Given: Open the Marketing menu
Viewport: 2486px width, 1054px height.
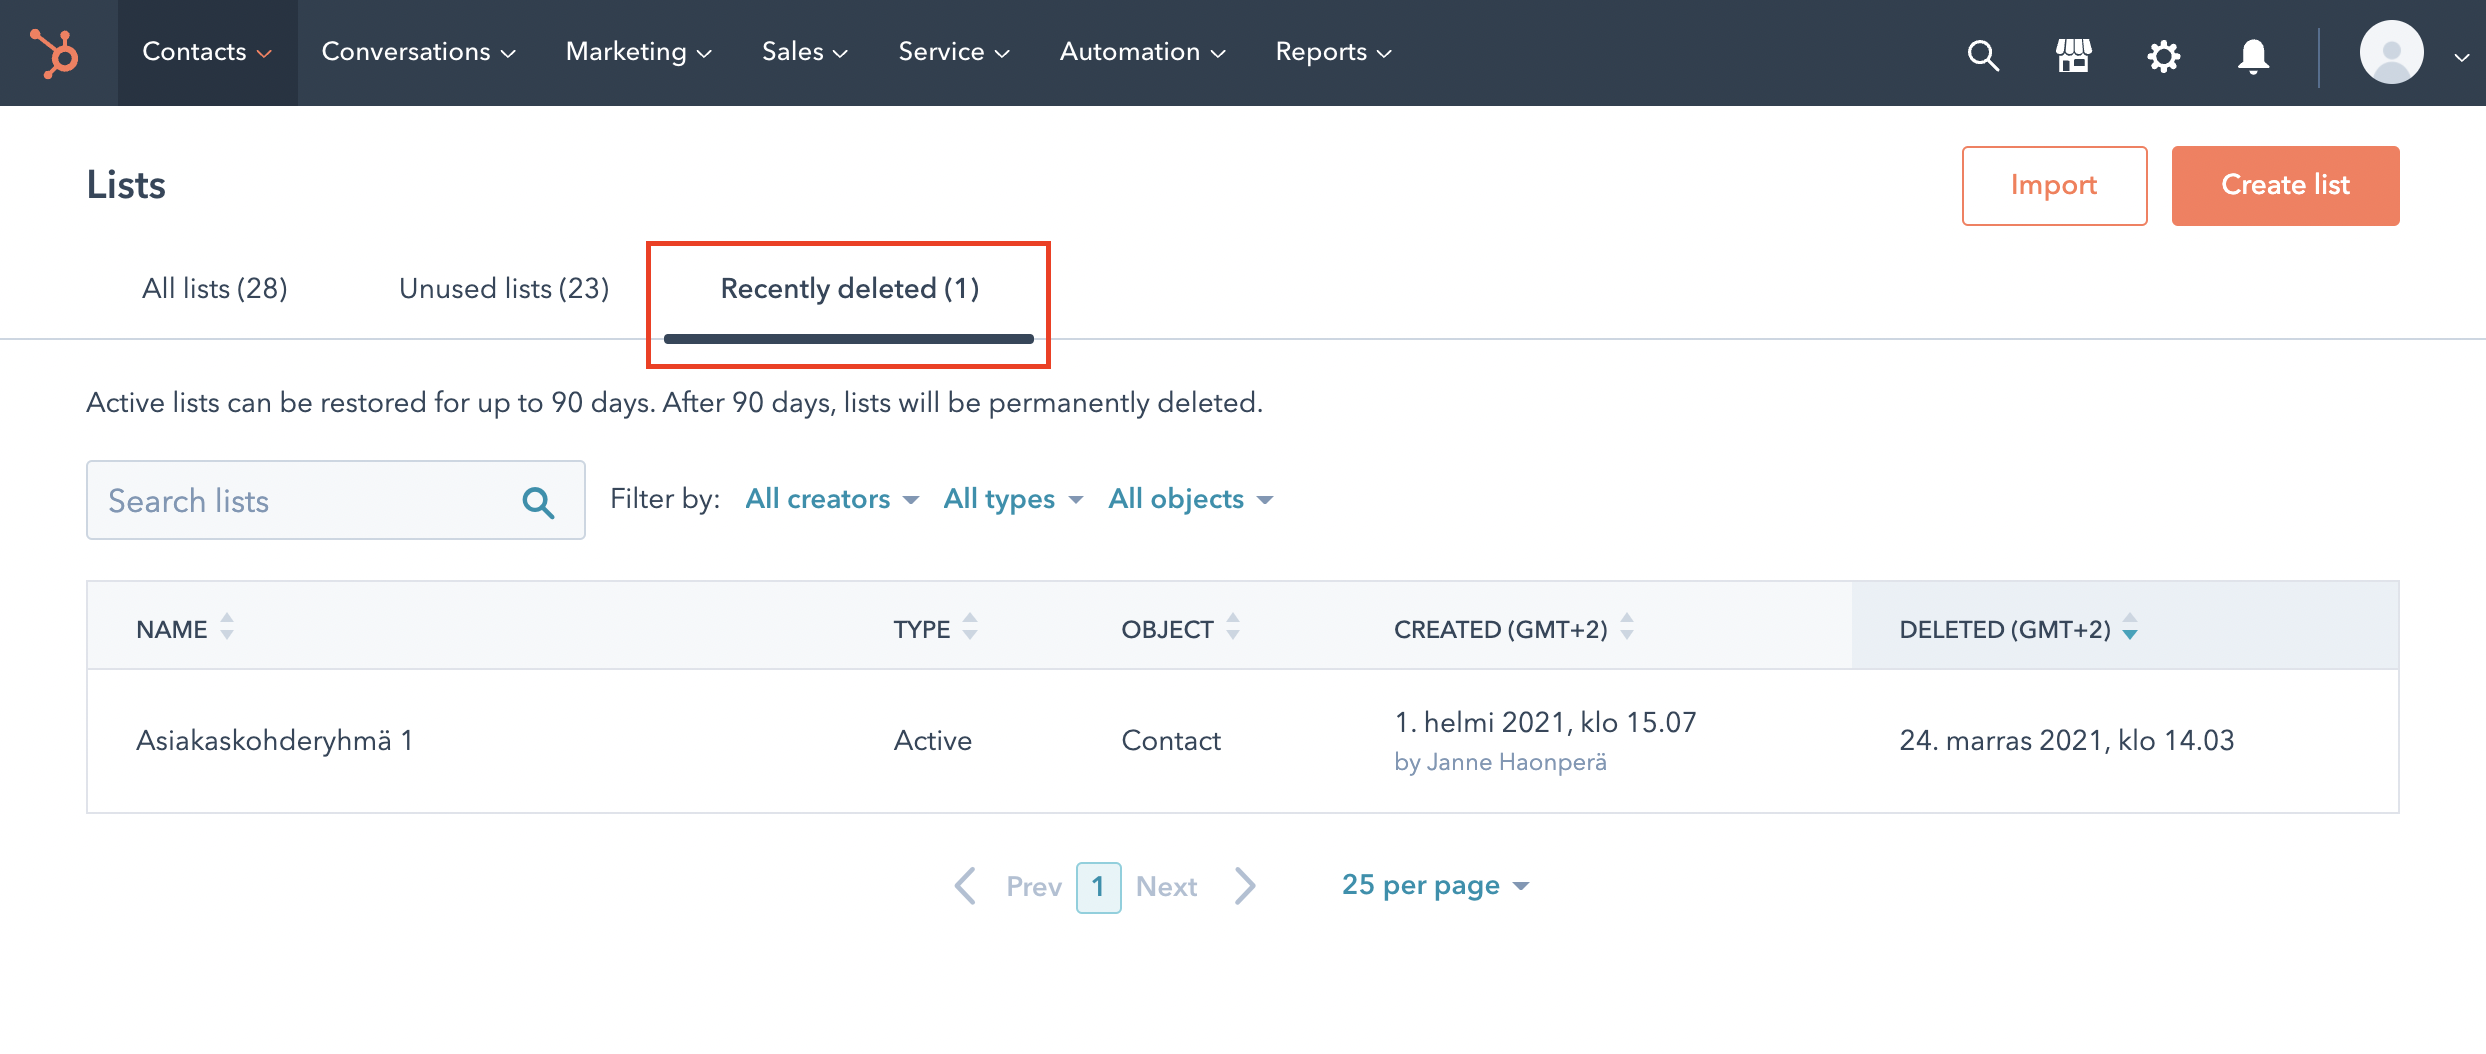Looking at the screenshot, I should click(638, 52).
